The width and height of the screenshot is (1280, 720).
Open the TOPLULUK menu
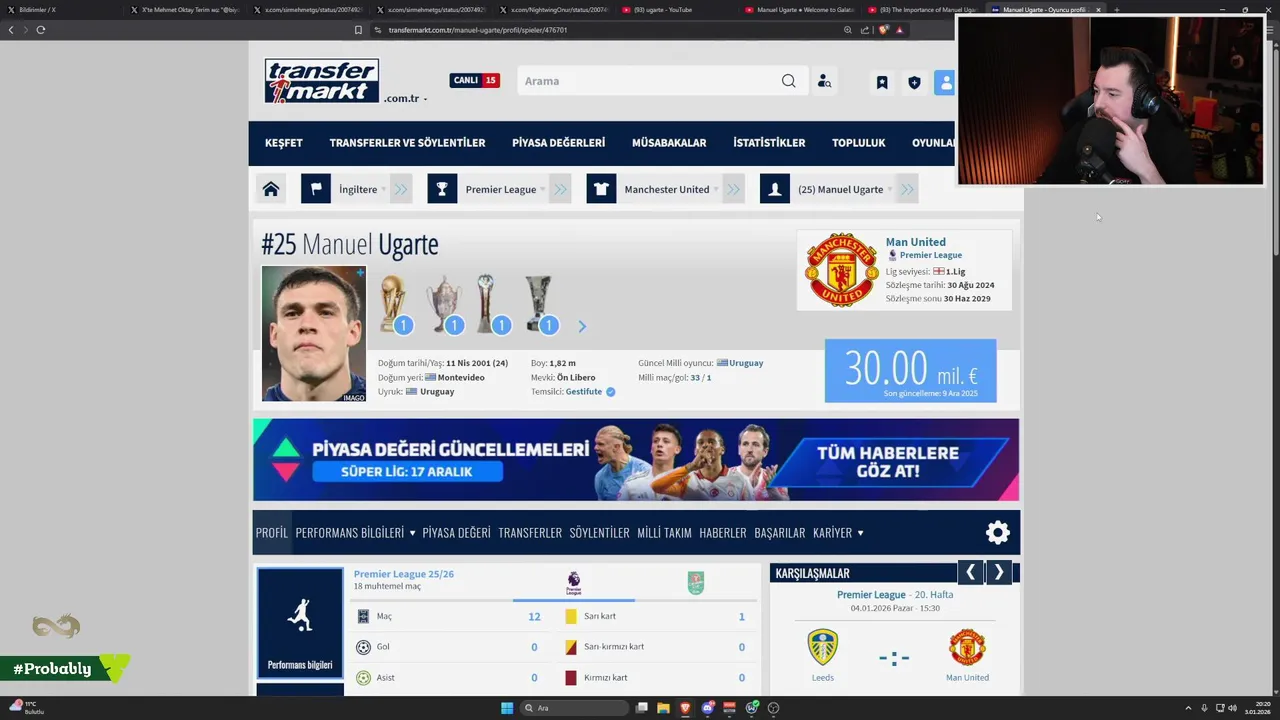[859, 143]
